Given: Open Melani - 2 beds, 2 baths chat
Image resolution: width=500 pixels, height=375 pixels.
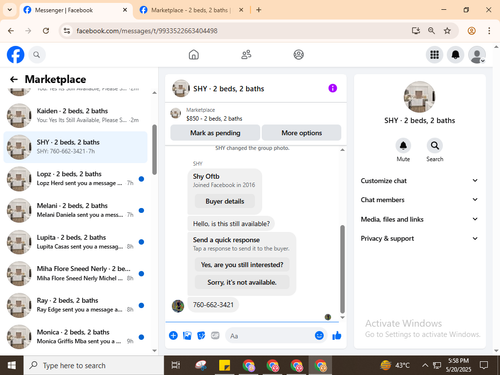Looking at the screenshot, I should [x=75, y=210].
